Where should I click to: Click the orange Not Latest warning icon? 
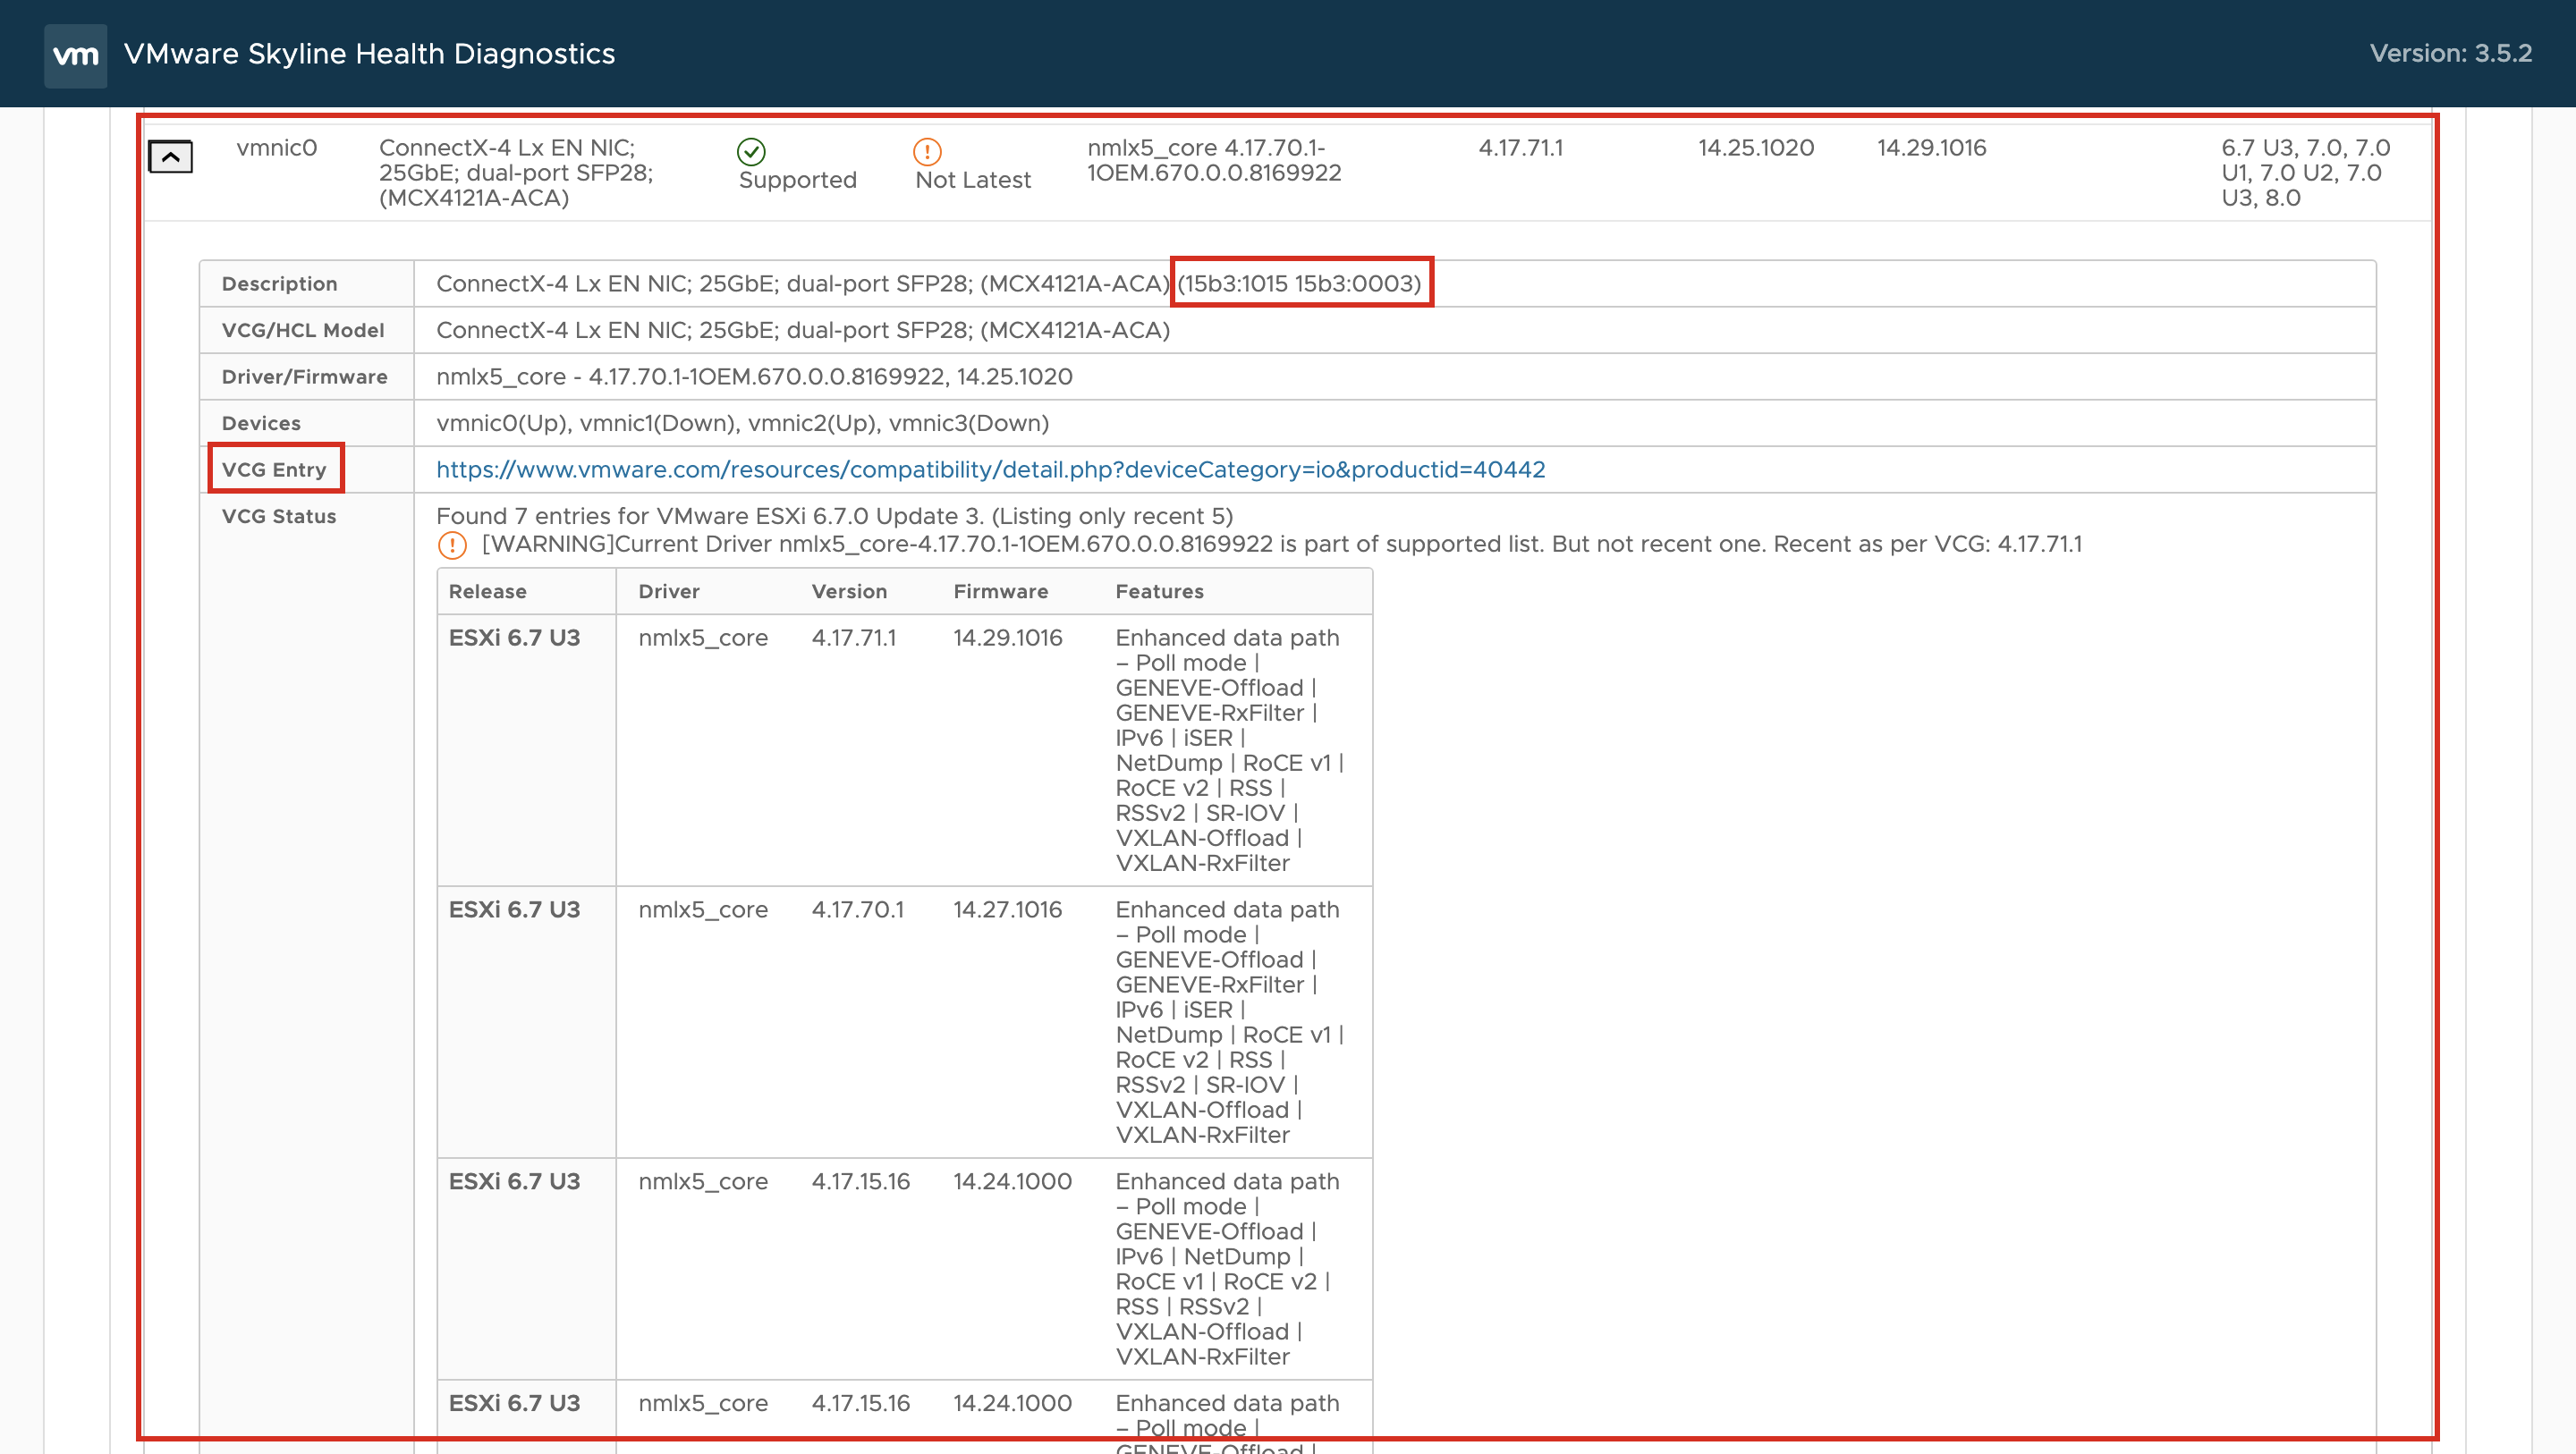click(x=927, y=151)
